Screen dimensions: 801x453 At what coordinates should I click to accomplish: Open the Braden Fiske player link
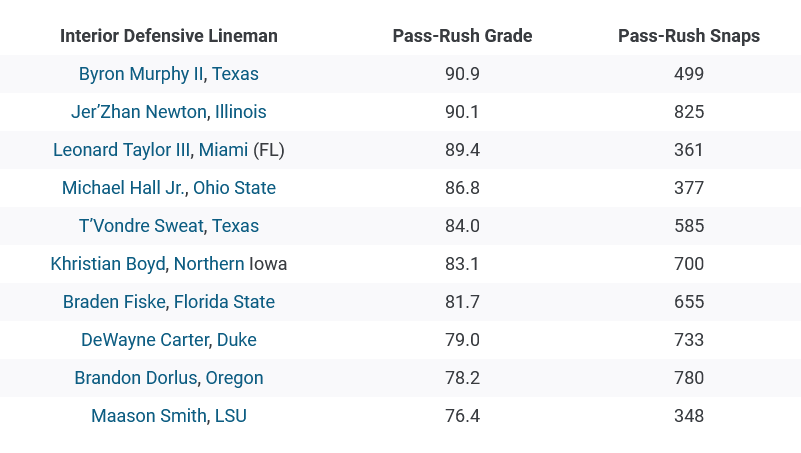coord(116,302)
